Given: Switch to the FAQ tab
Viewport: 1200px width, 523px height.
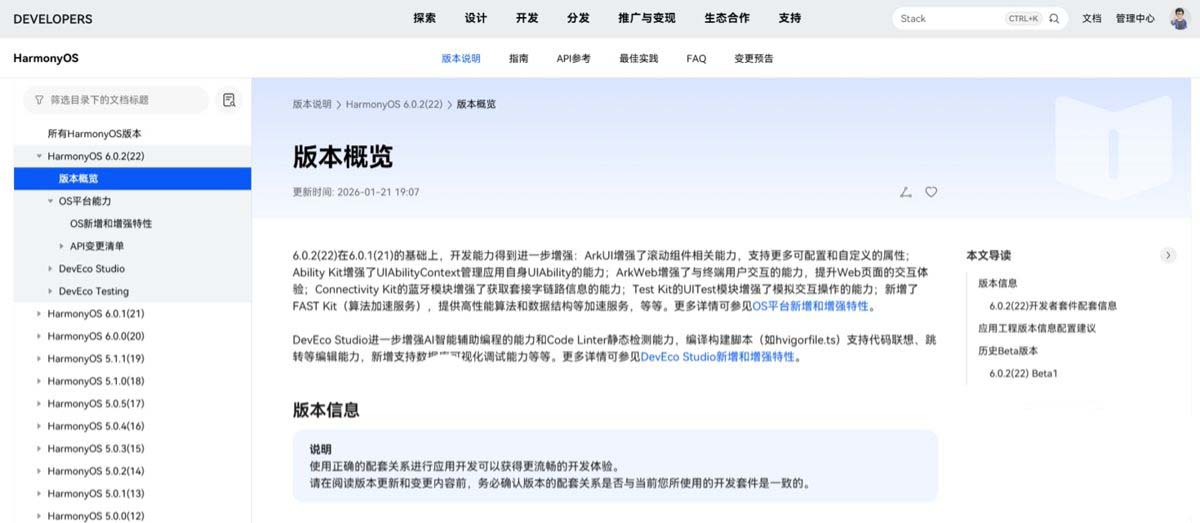Looking at the screenshot, I should [x=696, y=58].
